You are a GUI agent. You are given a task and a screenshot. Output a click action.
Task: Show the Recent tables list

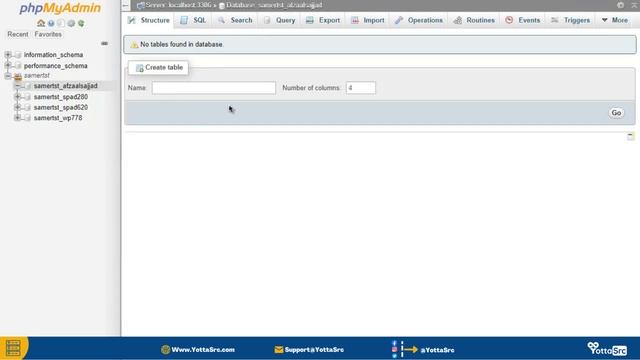(x=18, y=34)
